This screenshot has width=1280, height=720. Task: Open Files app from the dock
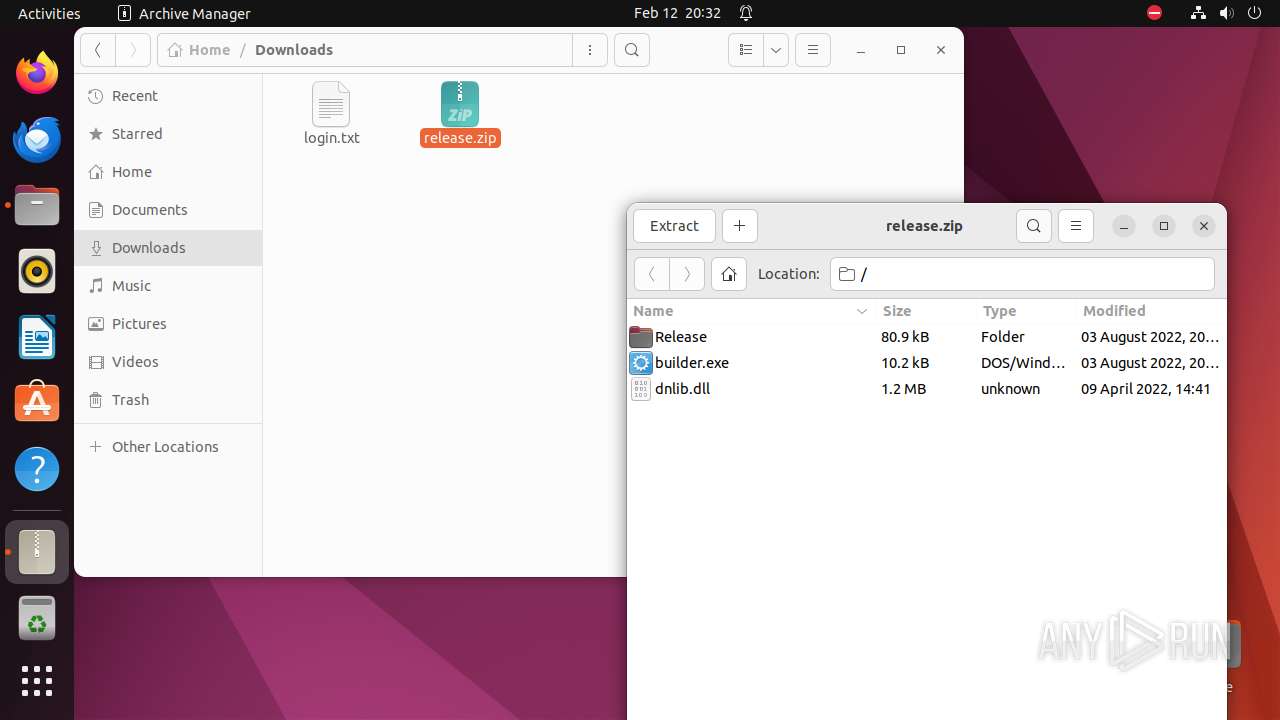(37, 205)
